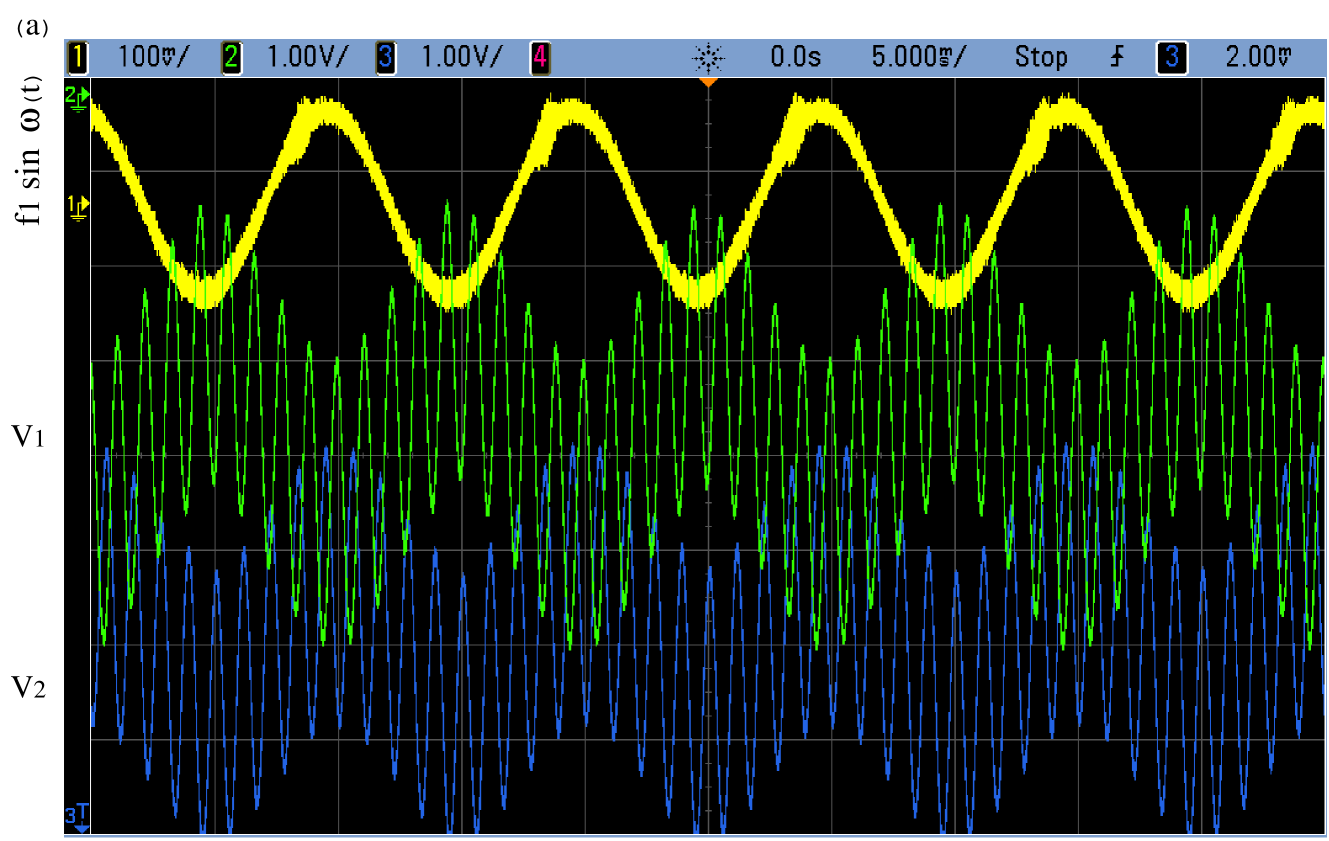Click the 5.000ms/ timebase setting

[x=919, y=58]
